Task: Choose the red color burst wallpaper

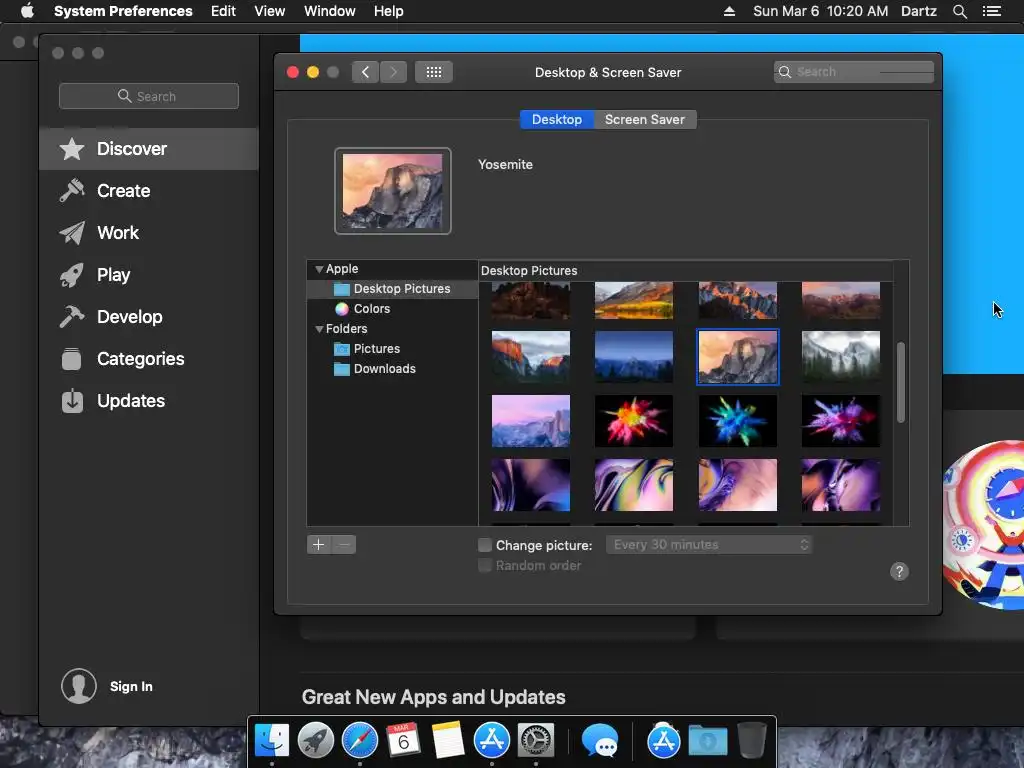Action: [x=633, y=421]
